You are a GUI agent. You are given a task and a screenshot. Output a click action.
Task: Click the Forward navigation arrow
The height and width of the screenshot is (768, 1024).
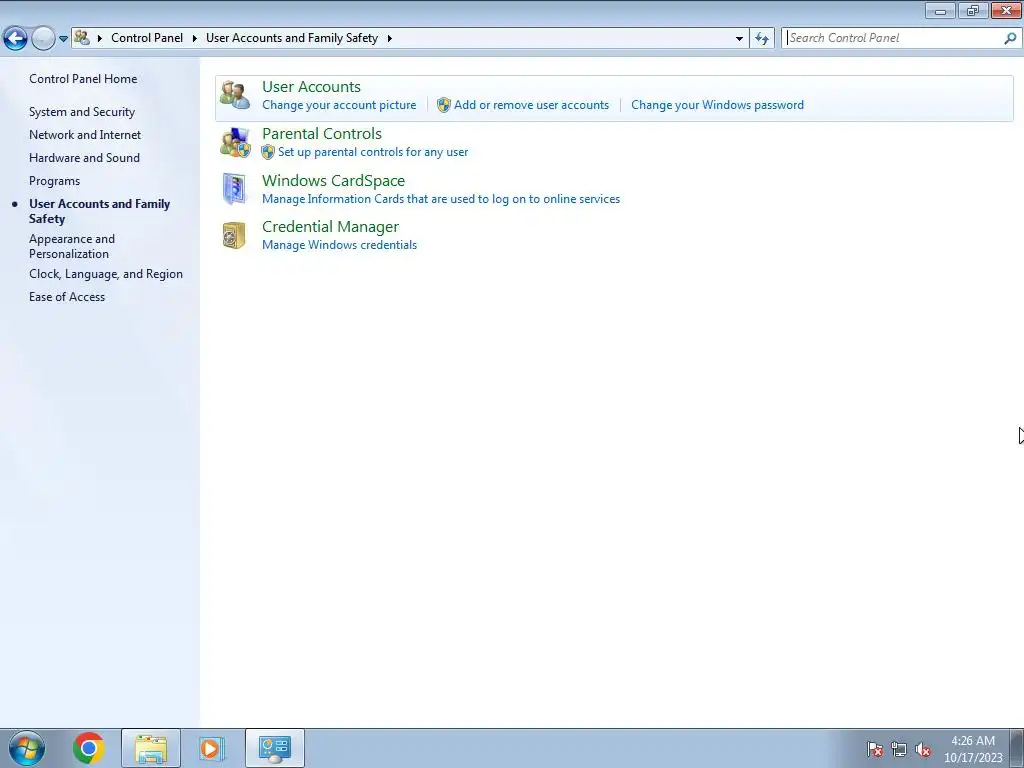pos(44,39)
